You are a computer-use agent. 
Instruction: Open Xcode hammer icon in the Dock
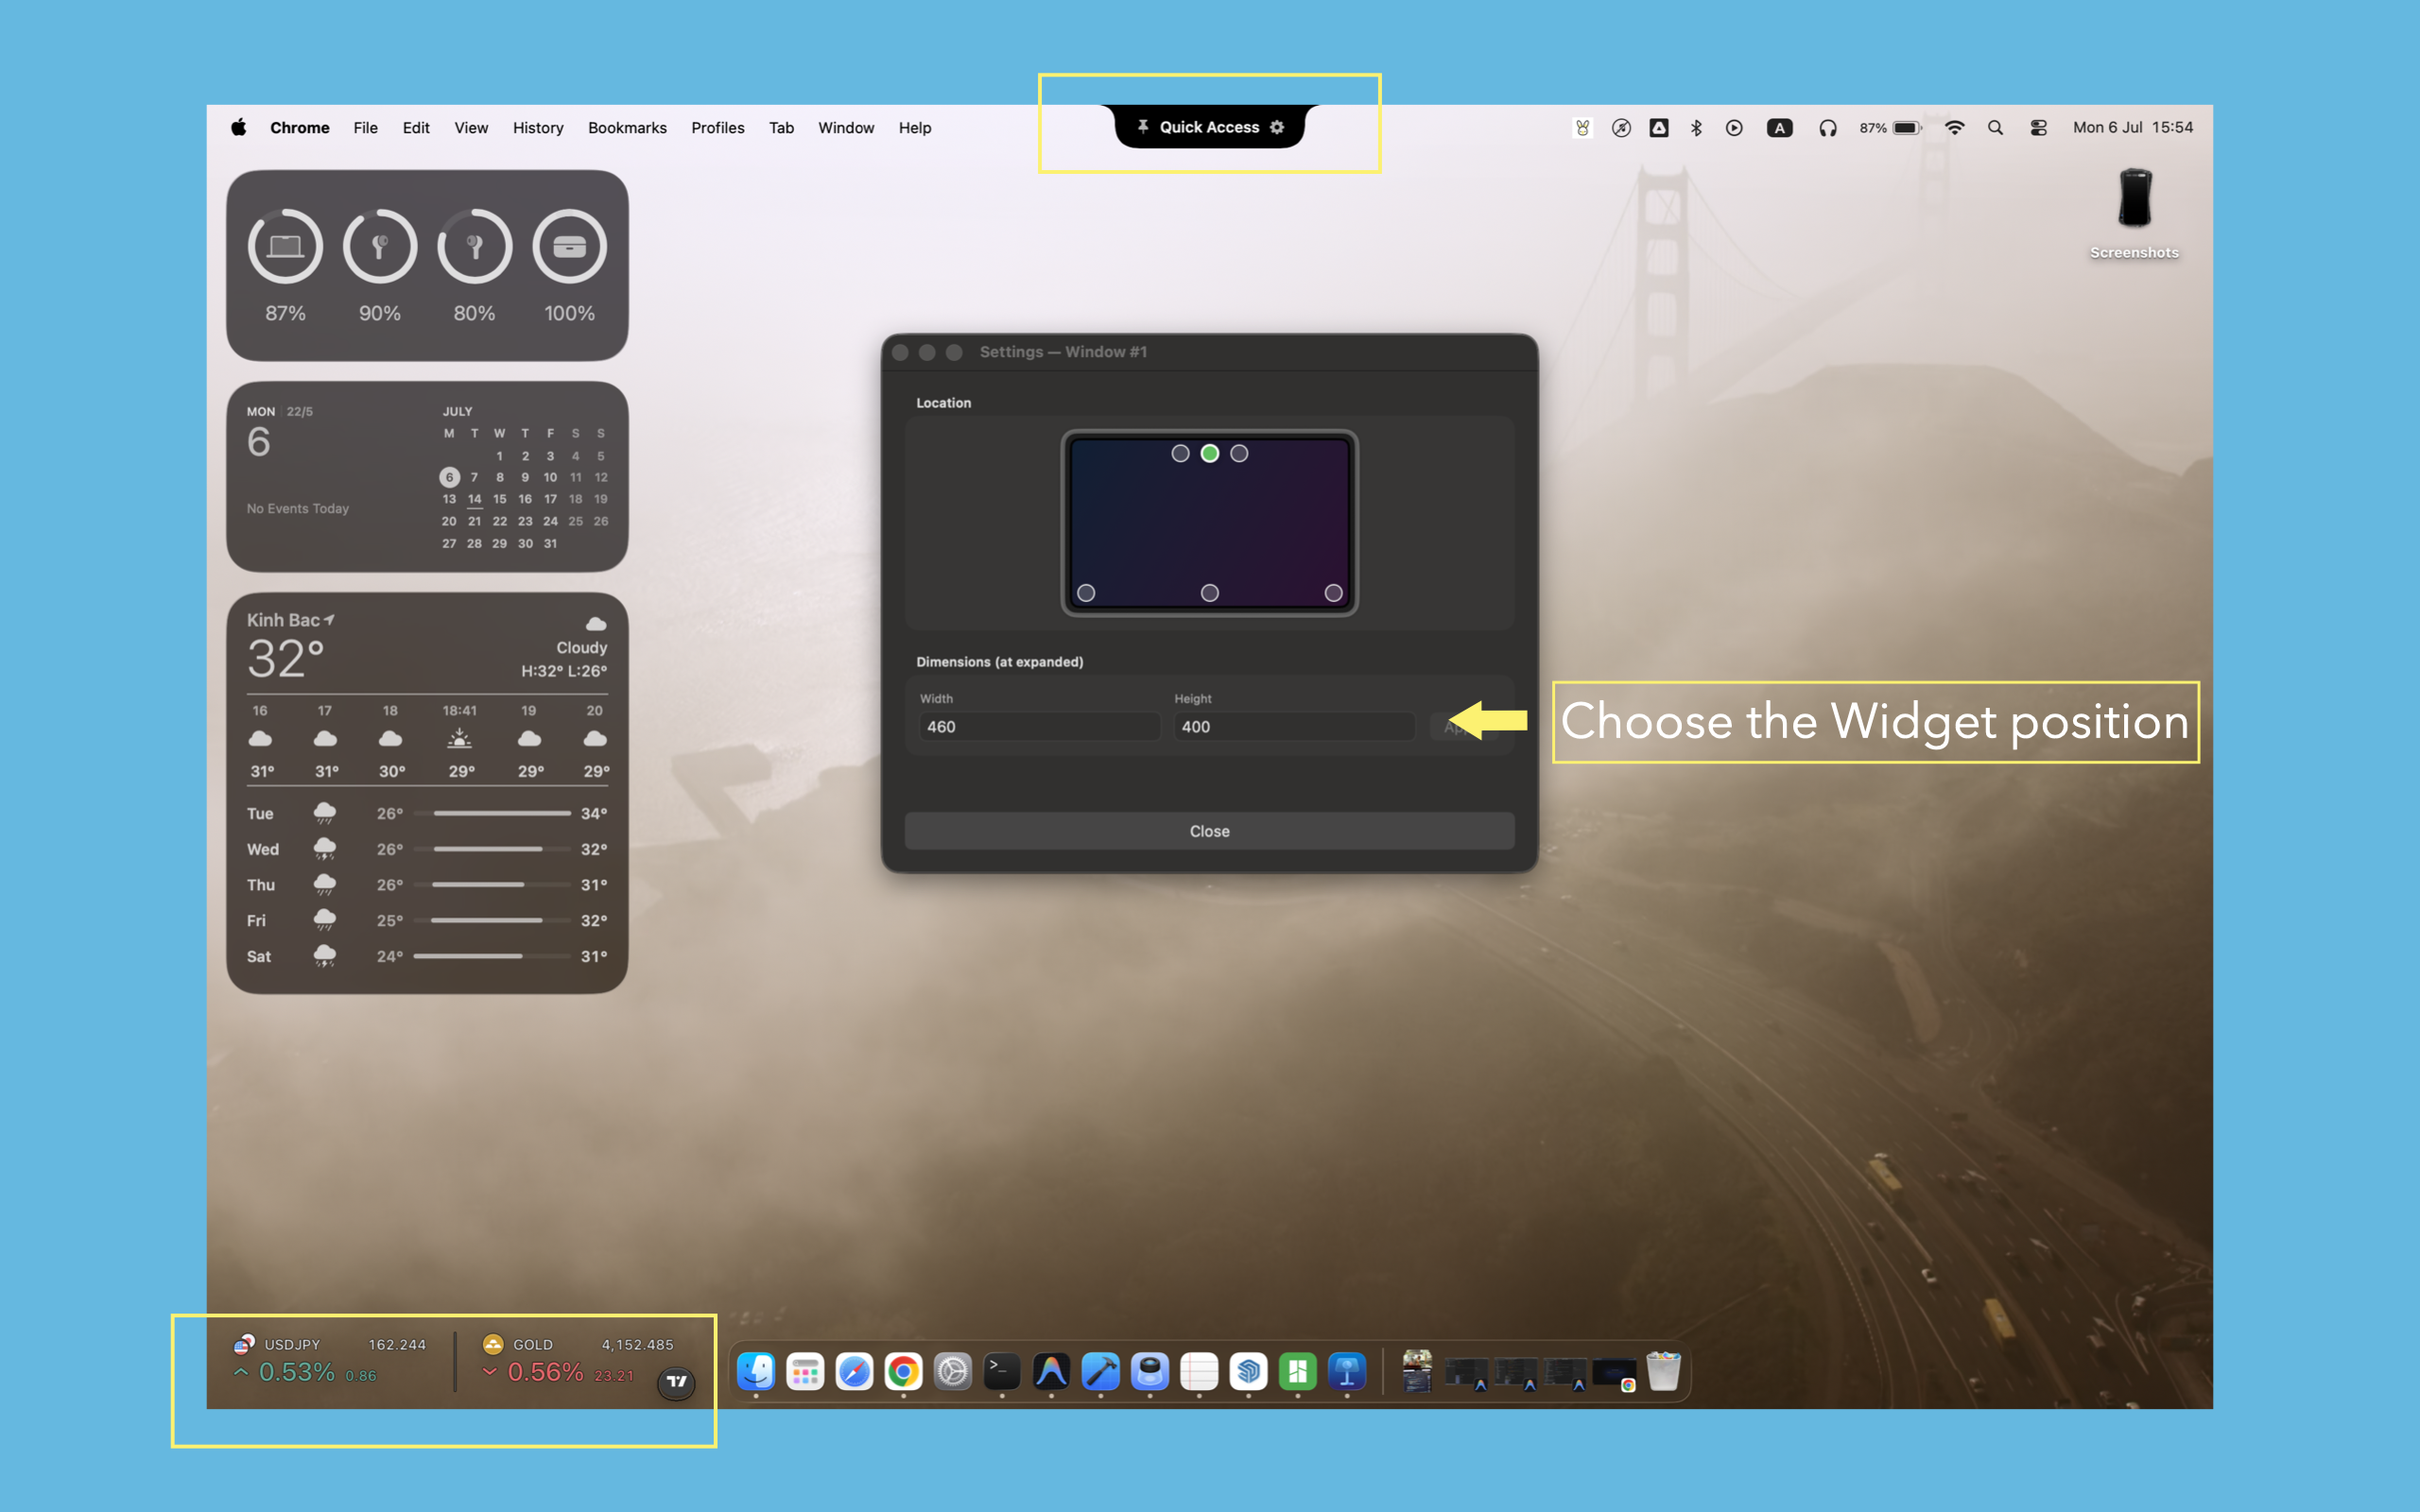click(1100, 1371)
